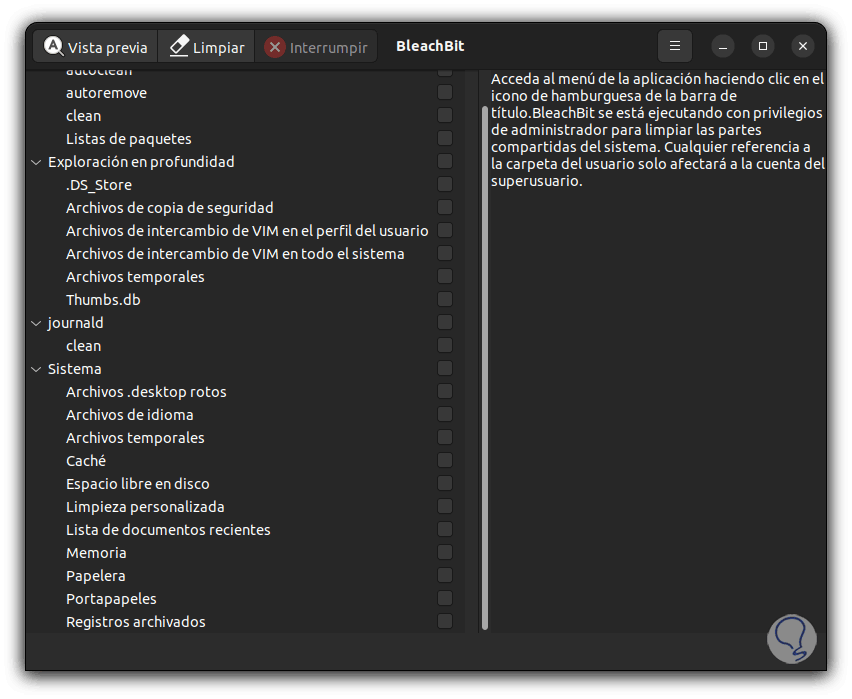Click the BleachBit window title
The width and height of the screenshot is (852, 699).
(430, 46)
